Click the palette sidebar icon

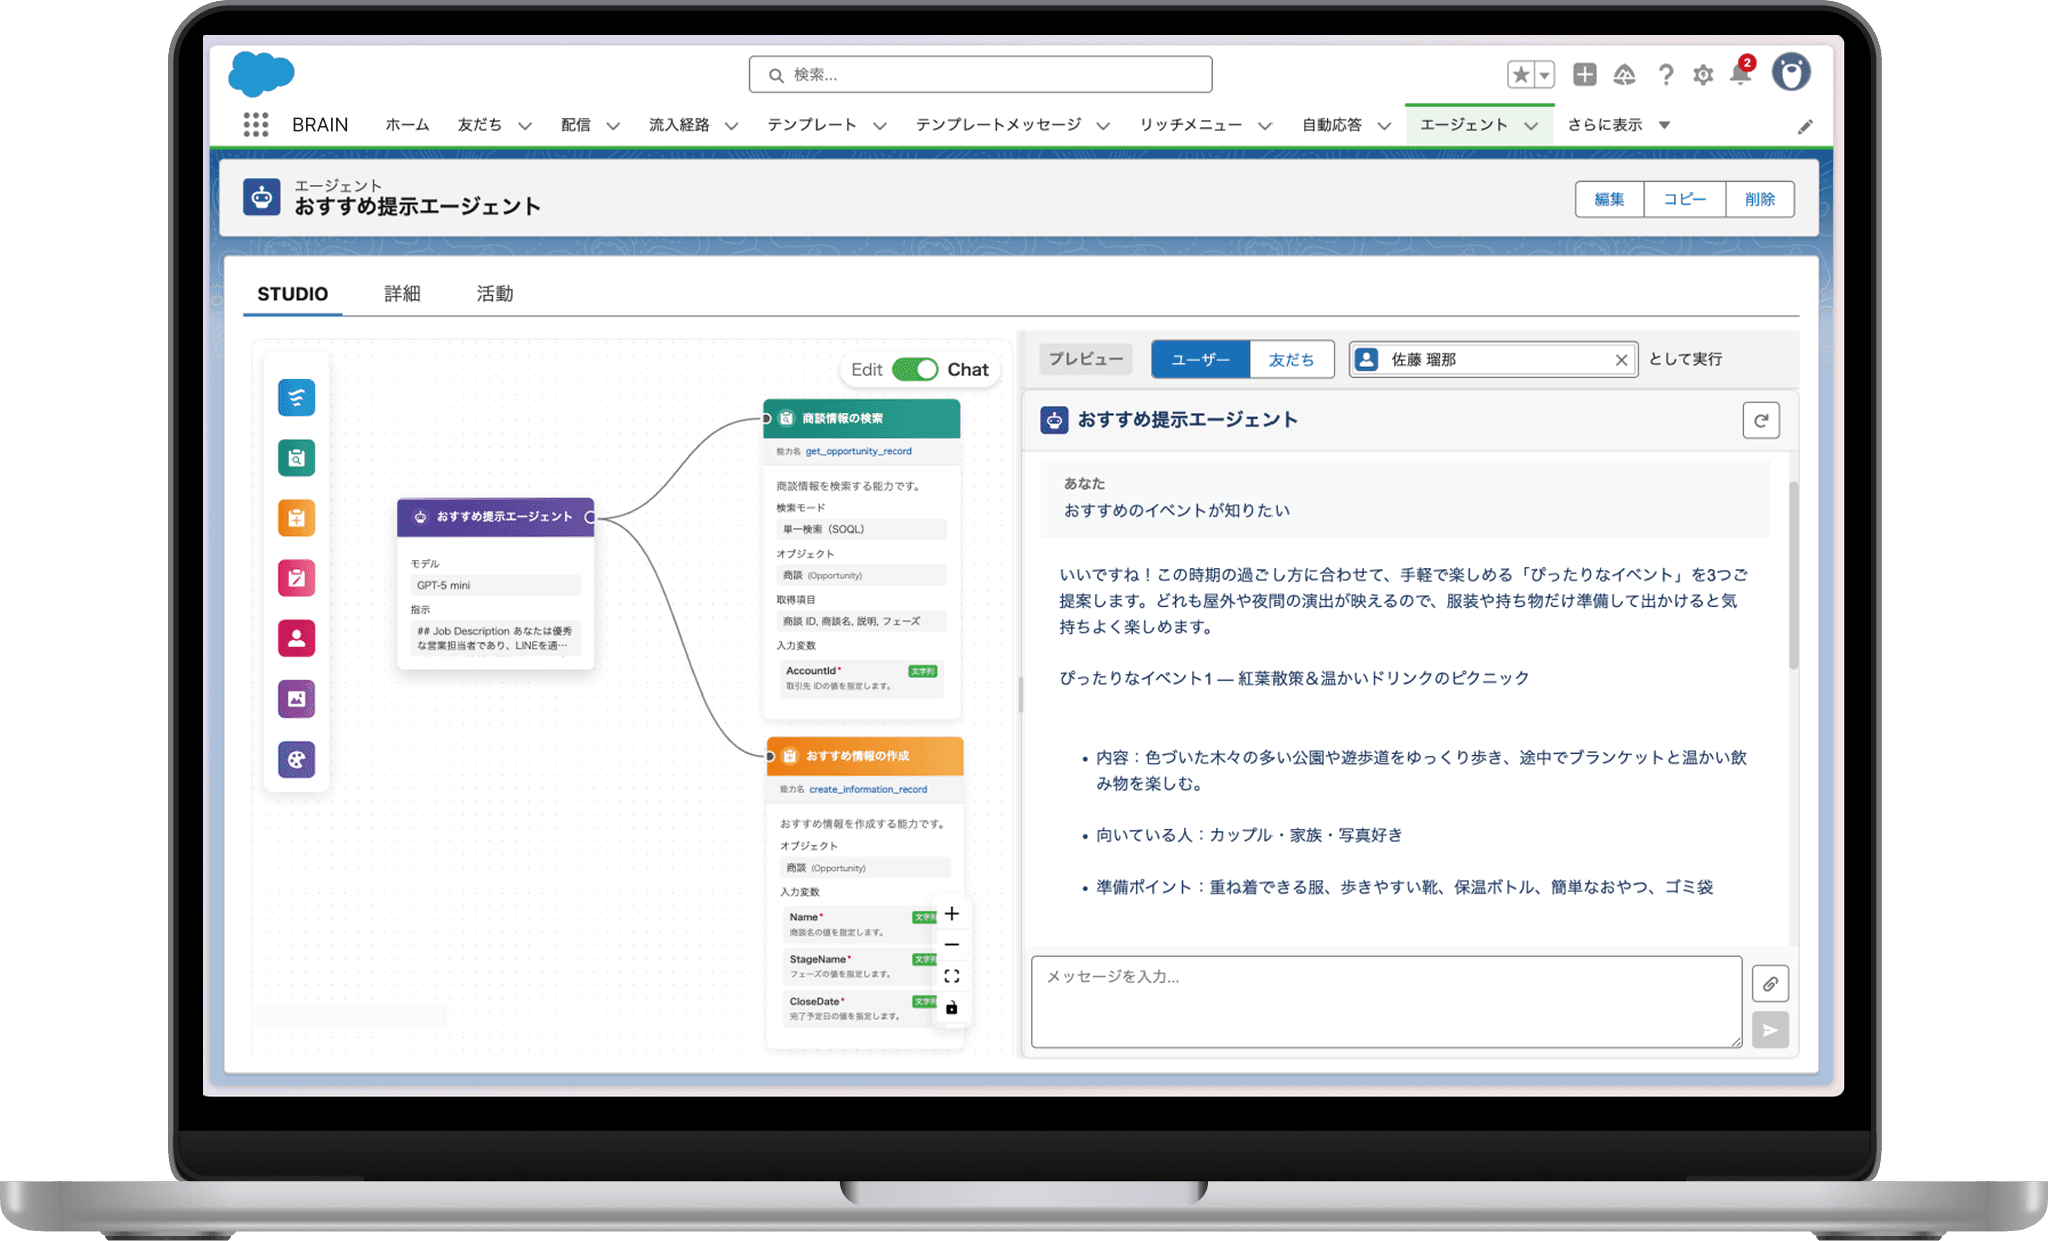pos(296,759)
